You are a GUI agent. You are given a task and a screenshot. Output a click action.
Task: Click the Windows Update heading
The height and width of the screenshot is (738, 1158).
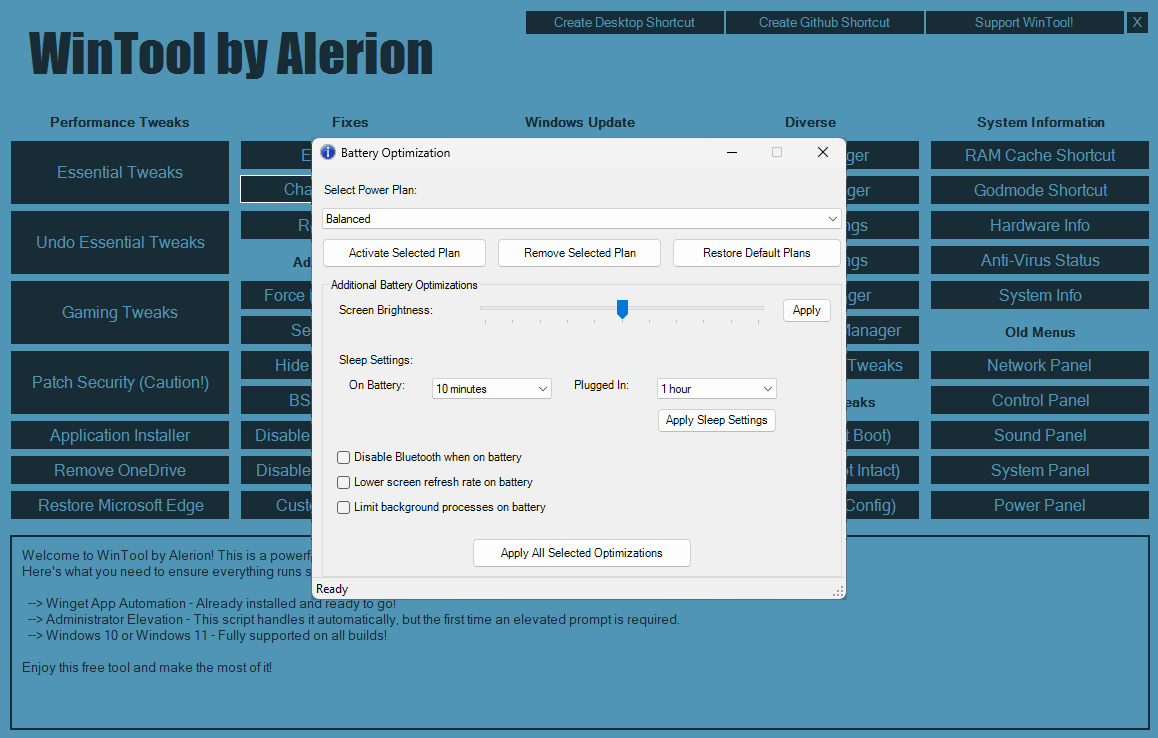click(580, 123)
